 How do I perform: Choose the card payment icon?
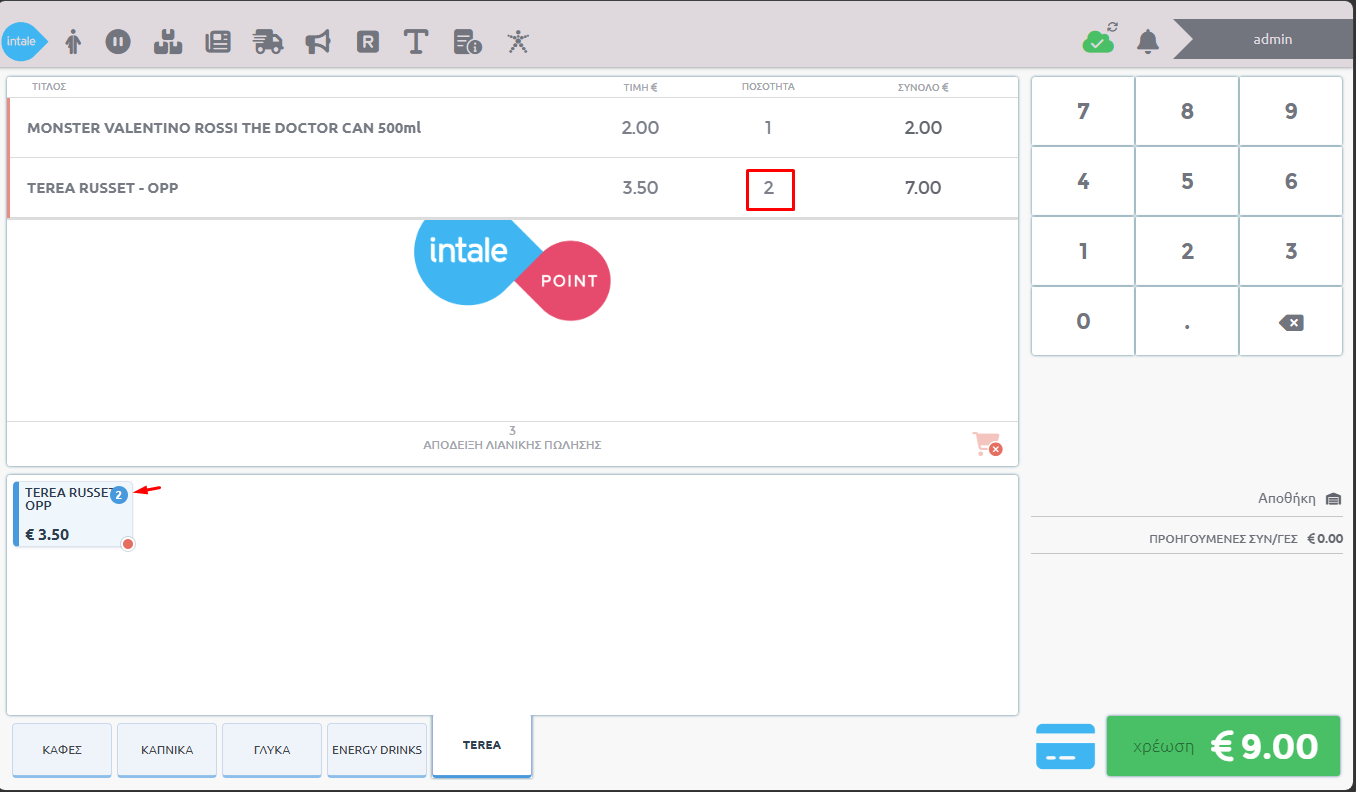point(1065,746)
